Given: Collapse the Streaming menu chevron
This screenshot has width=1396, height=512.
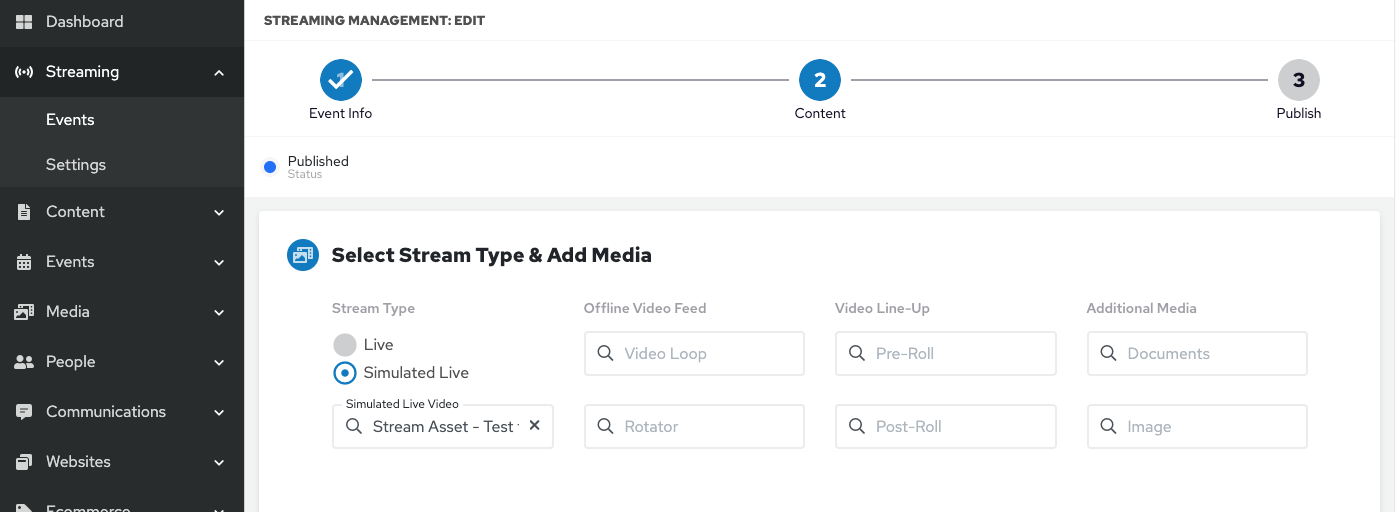Looking at the screenshot, I should [x=219, y=73].
